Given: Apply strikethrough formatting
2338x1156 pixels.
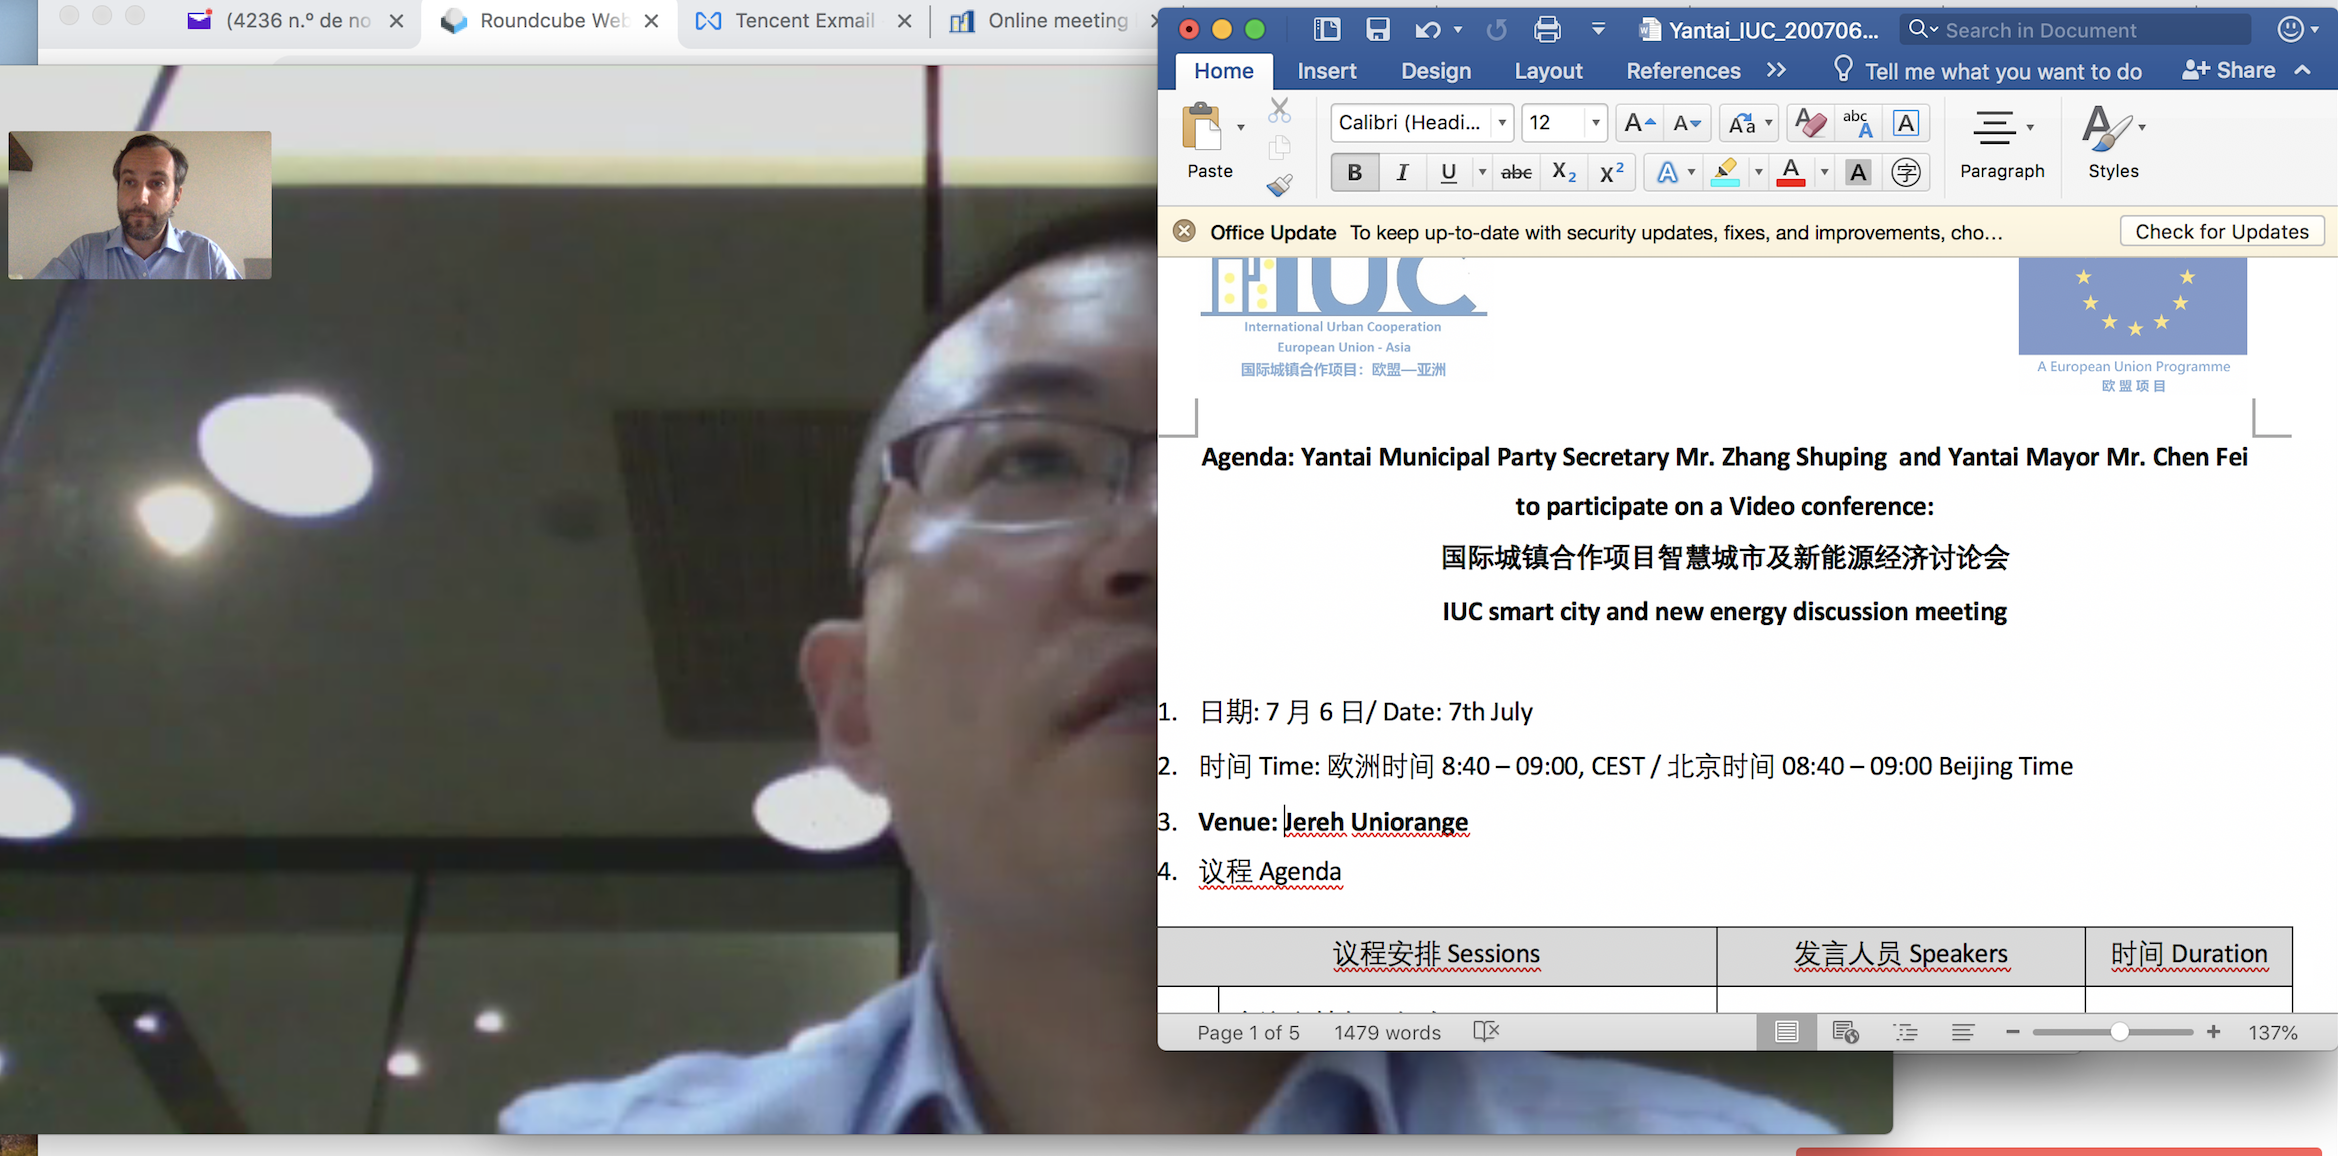Looking at the screenshot, I should tap(1516, 173).
